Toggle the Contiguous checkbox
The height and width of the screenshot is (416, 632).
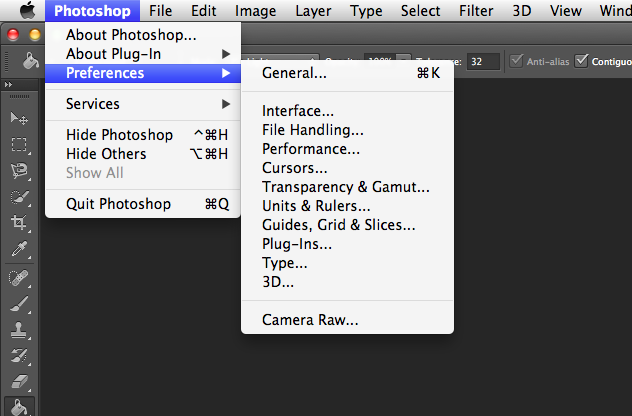tap(582, 61)
